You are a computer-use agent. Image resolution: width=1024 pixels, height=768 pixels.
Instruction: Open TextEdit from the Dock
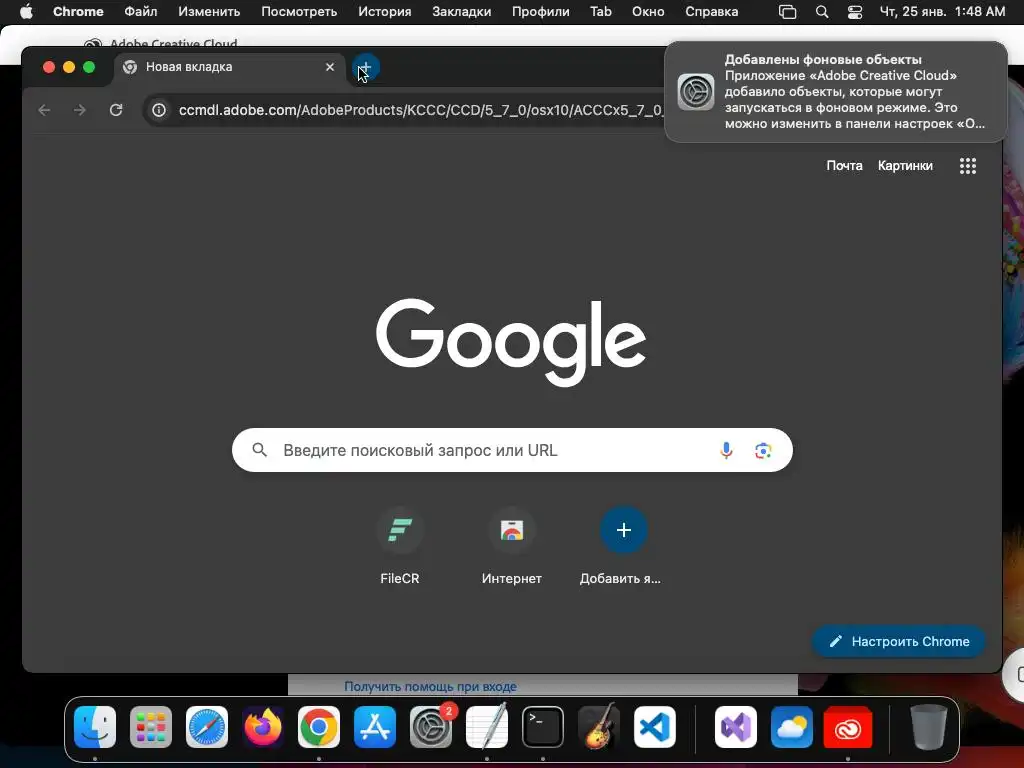[x=487, y=727]
